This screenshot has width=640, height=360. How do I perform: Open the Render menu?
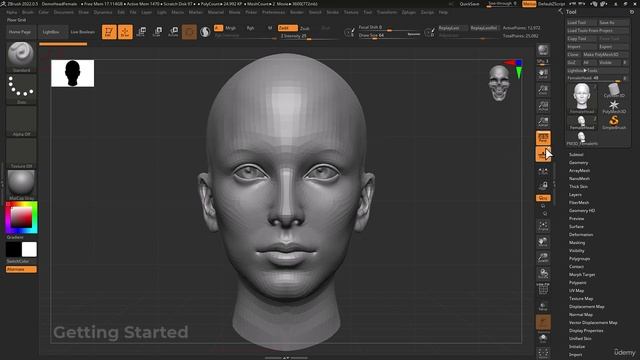tap(297, 12)
